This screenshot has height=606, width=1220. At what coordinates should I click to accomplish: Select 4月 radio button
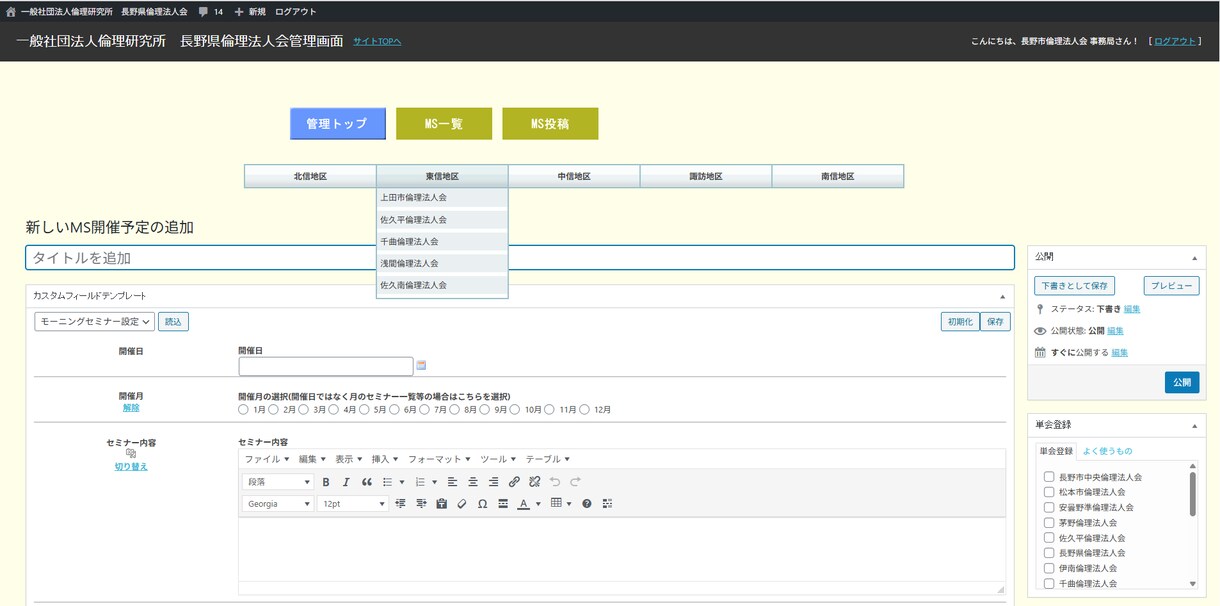pyautogui.click(x=333, y=409)
